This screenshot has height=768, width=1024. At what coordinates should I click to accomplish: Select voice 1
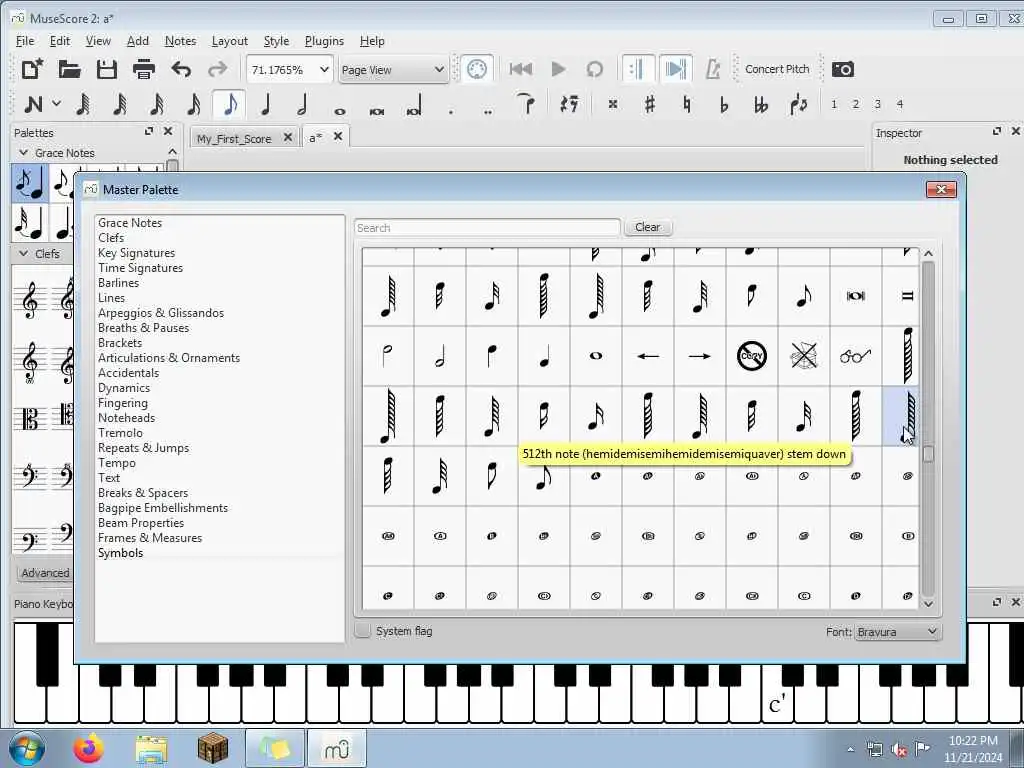(x=834, y=104)
